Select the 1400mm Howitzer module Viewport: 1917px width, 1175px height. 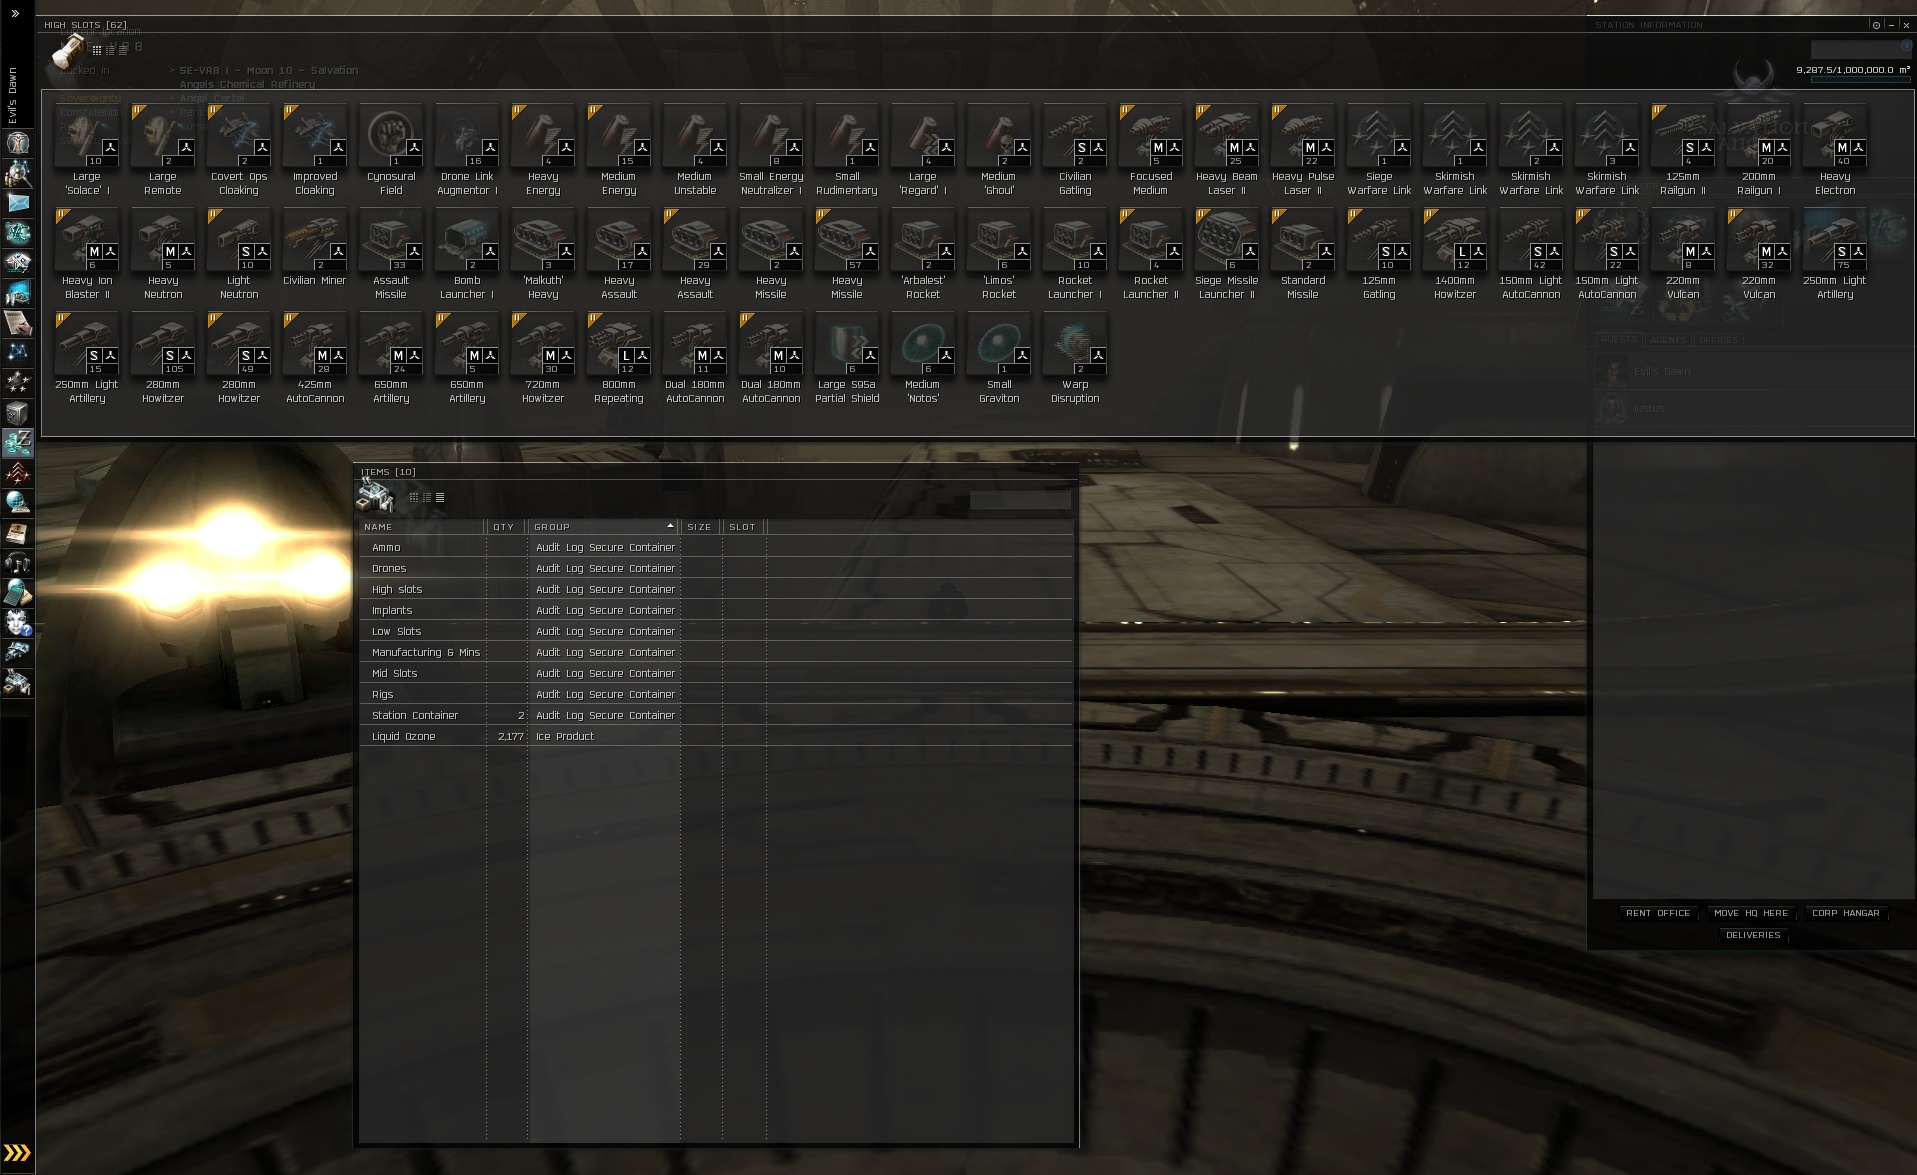tap(1455, 254)
